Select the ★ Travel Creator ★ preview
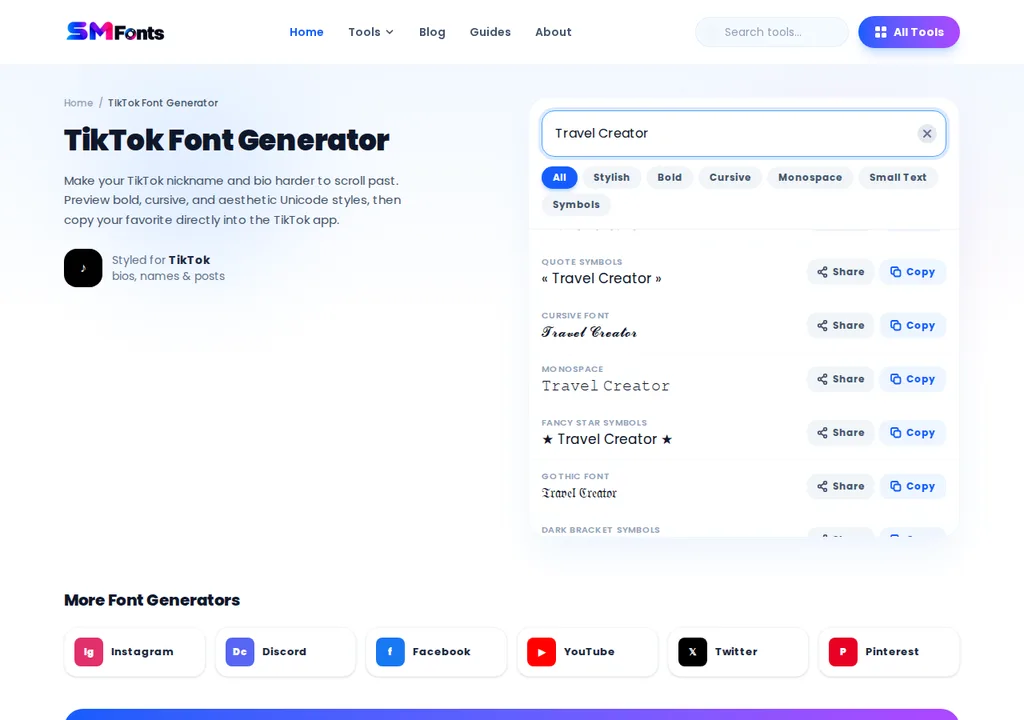This screenshot has width=1024, height=720. click(607, 439)
